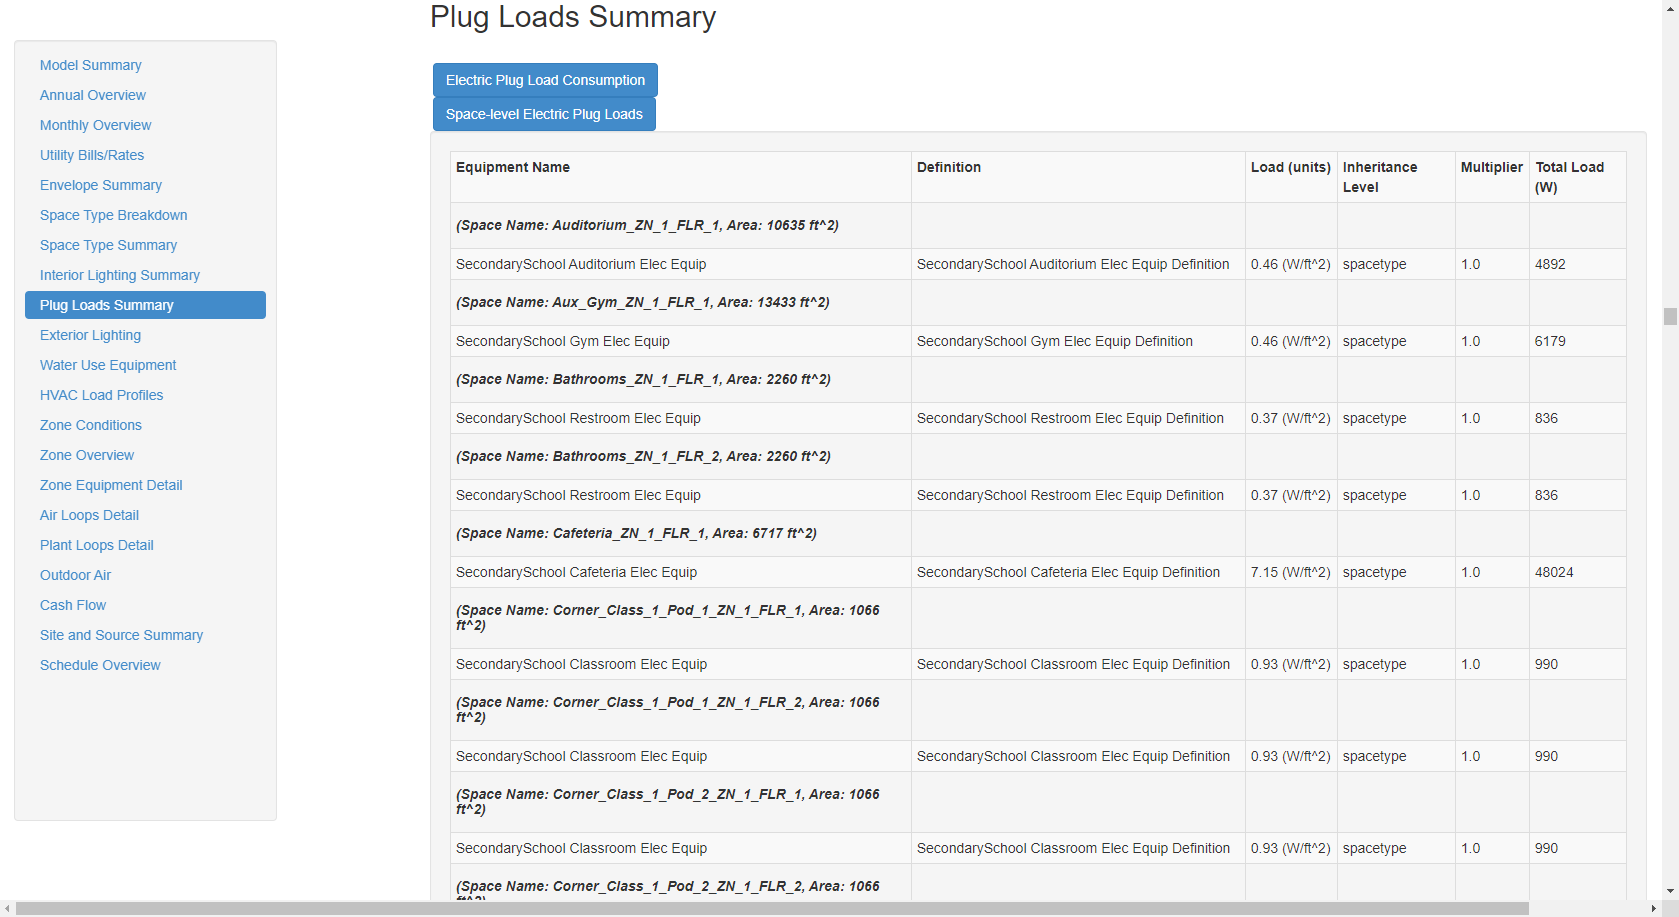The width and height of the screenshot is (1679, 917).
Task: Open Utility Bills/Rates
Action: 92,155
